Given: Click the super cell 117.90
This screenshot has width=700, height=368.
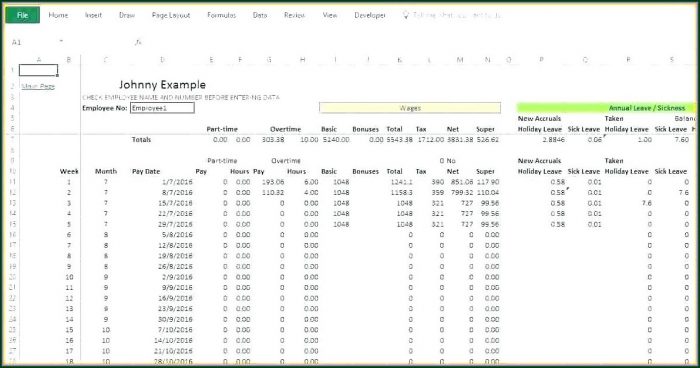Looking at the screenshot, I should (488, 182).
